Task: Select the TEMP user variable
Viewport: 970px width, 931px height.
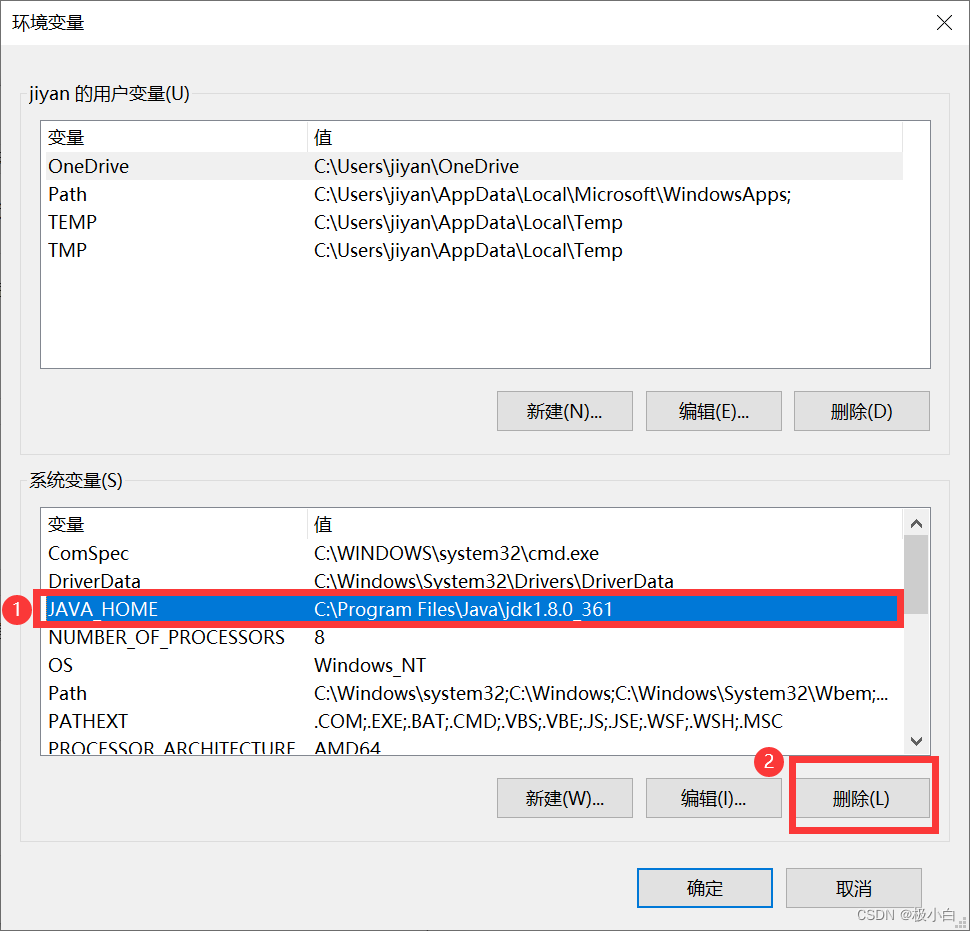Action: (x=474, y=222)
